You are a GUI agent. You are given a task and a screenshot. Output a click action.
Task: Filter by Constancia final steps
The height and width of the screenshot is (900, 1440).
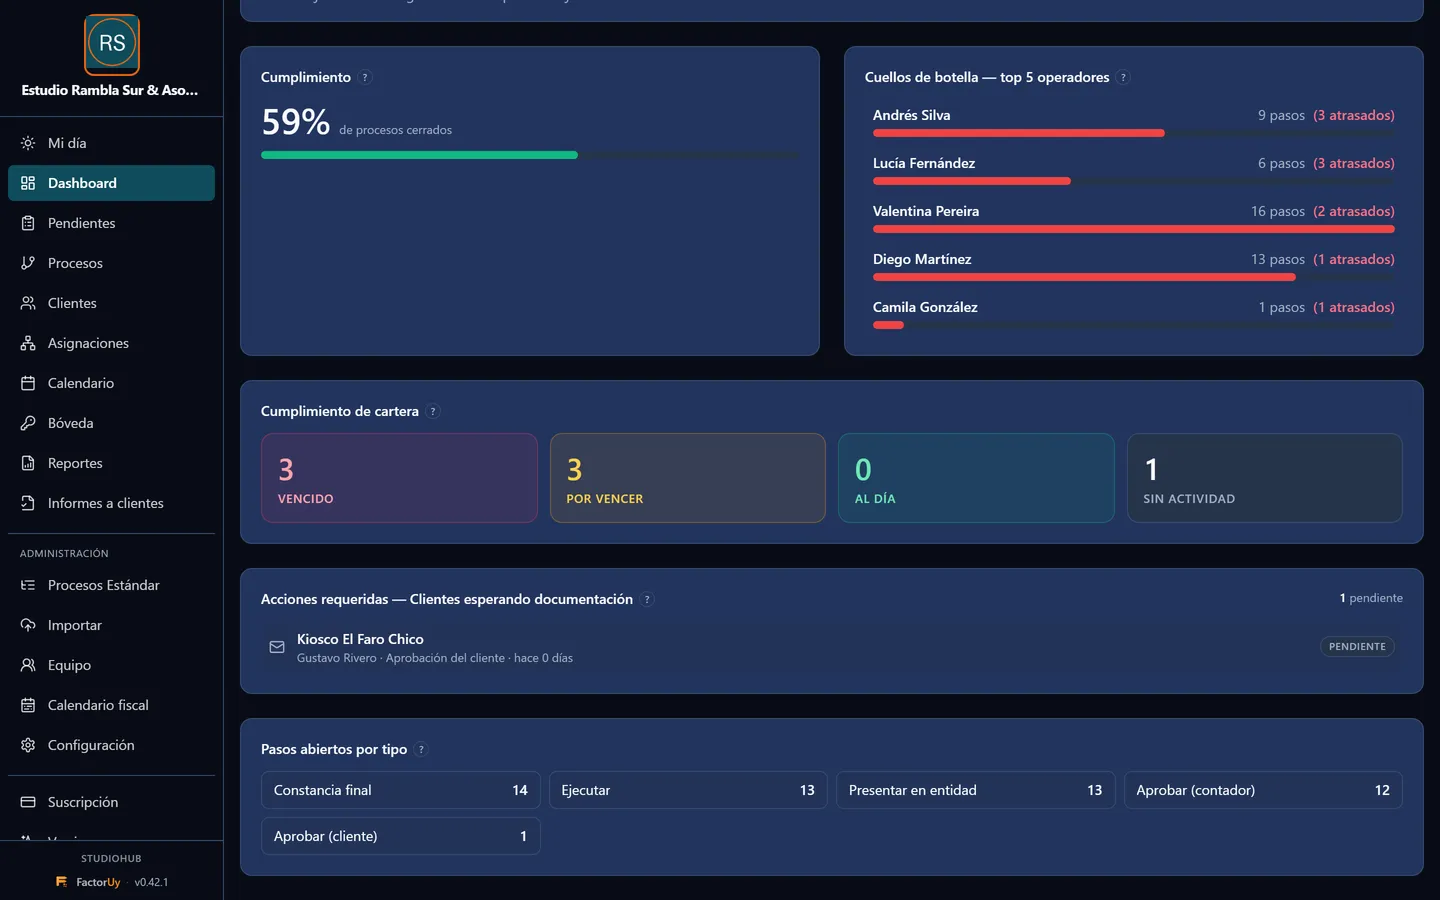[401, 790]
